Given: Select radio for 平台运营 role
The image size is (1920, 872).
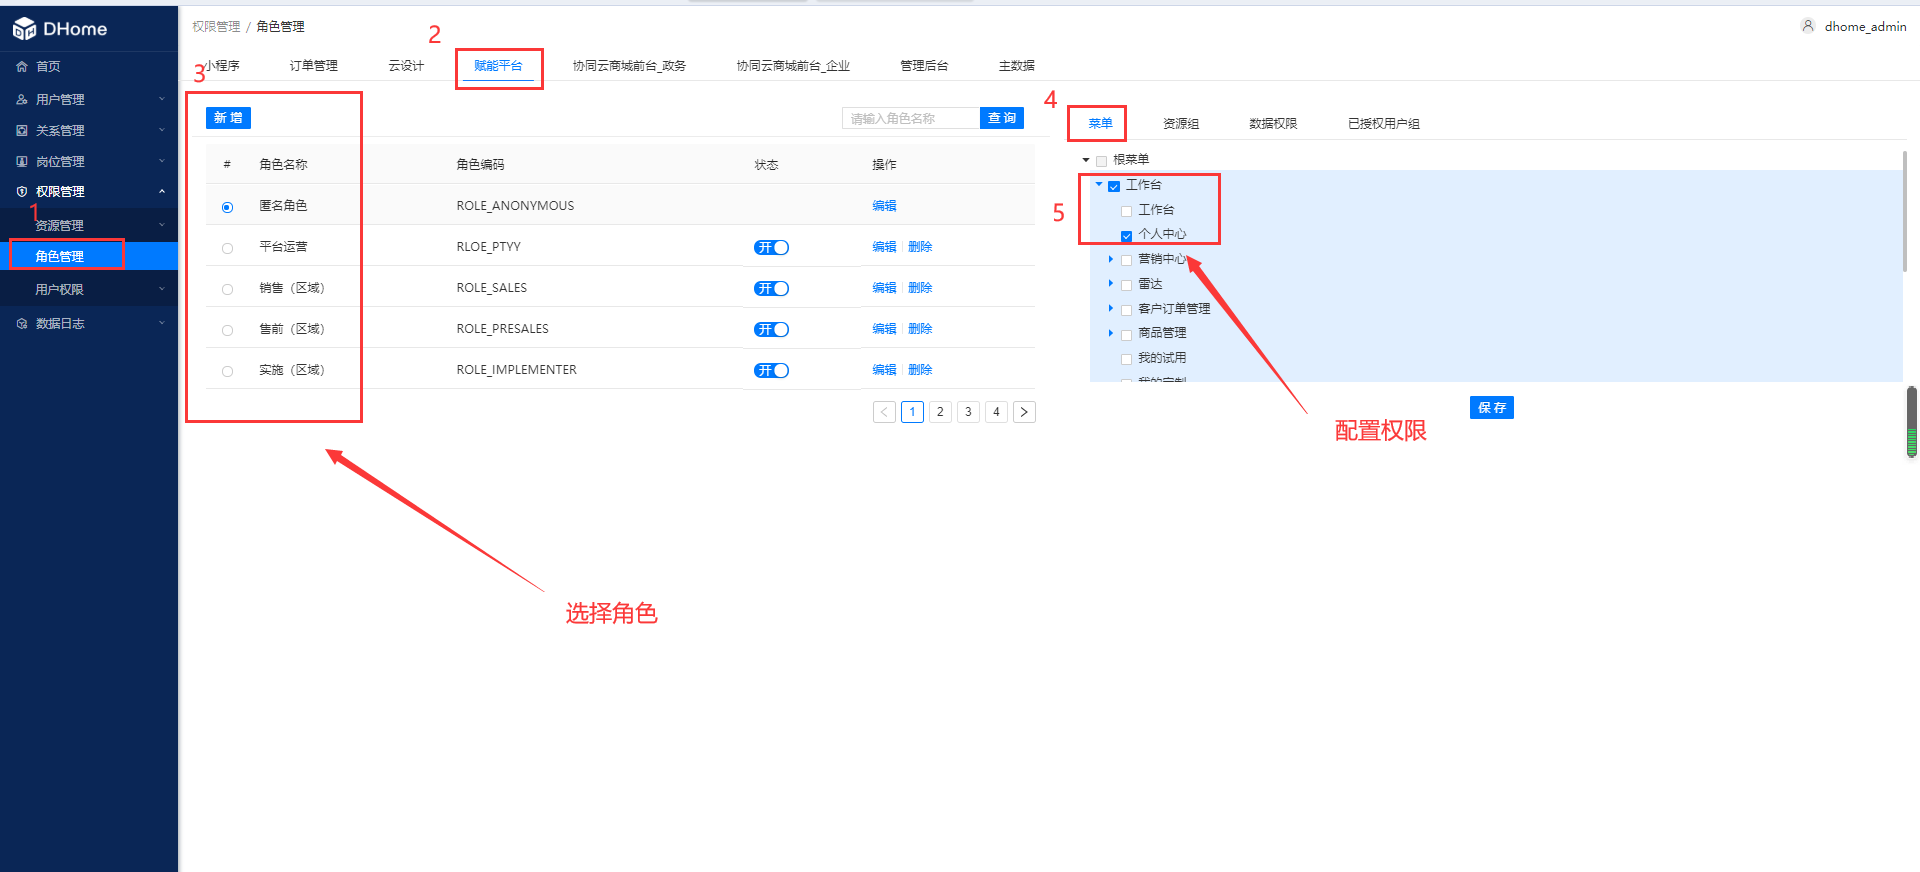Looking at the screenshot, I should coord(227,248).
